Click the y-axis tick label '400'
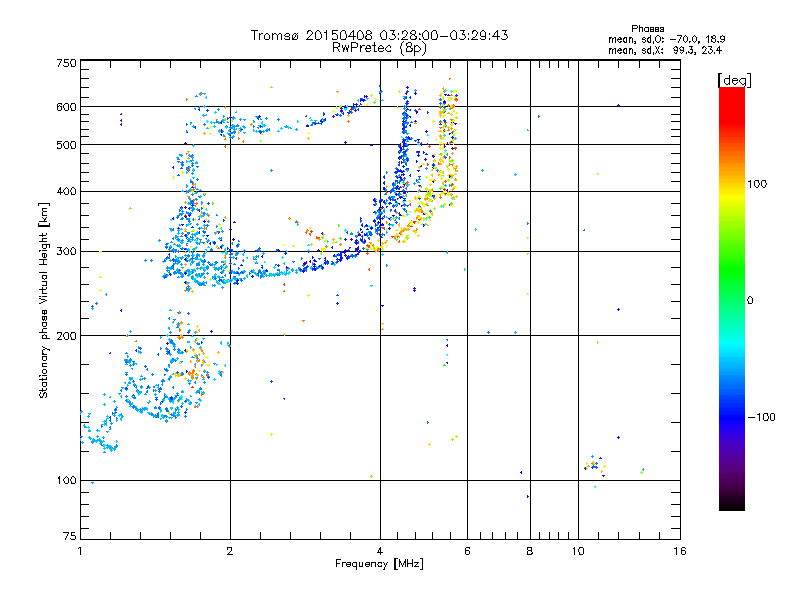 tap(66, 191)
